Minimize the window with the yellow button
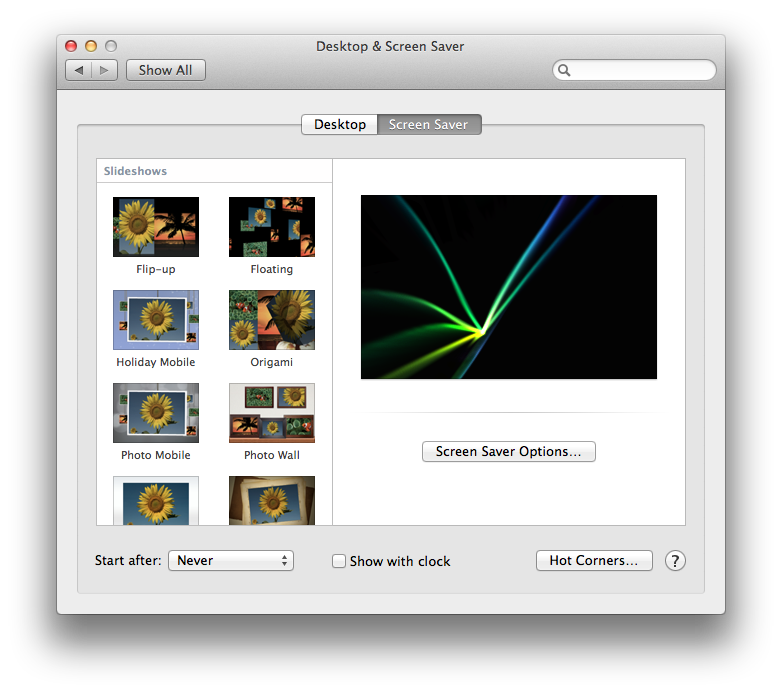 91,46
